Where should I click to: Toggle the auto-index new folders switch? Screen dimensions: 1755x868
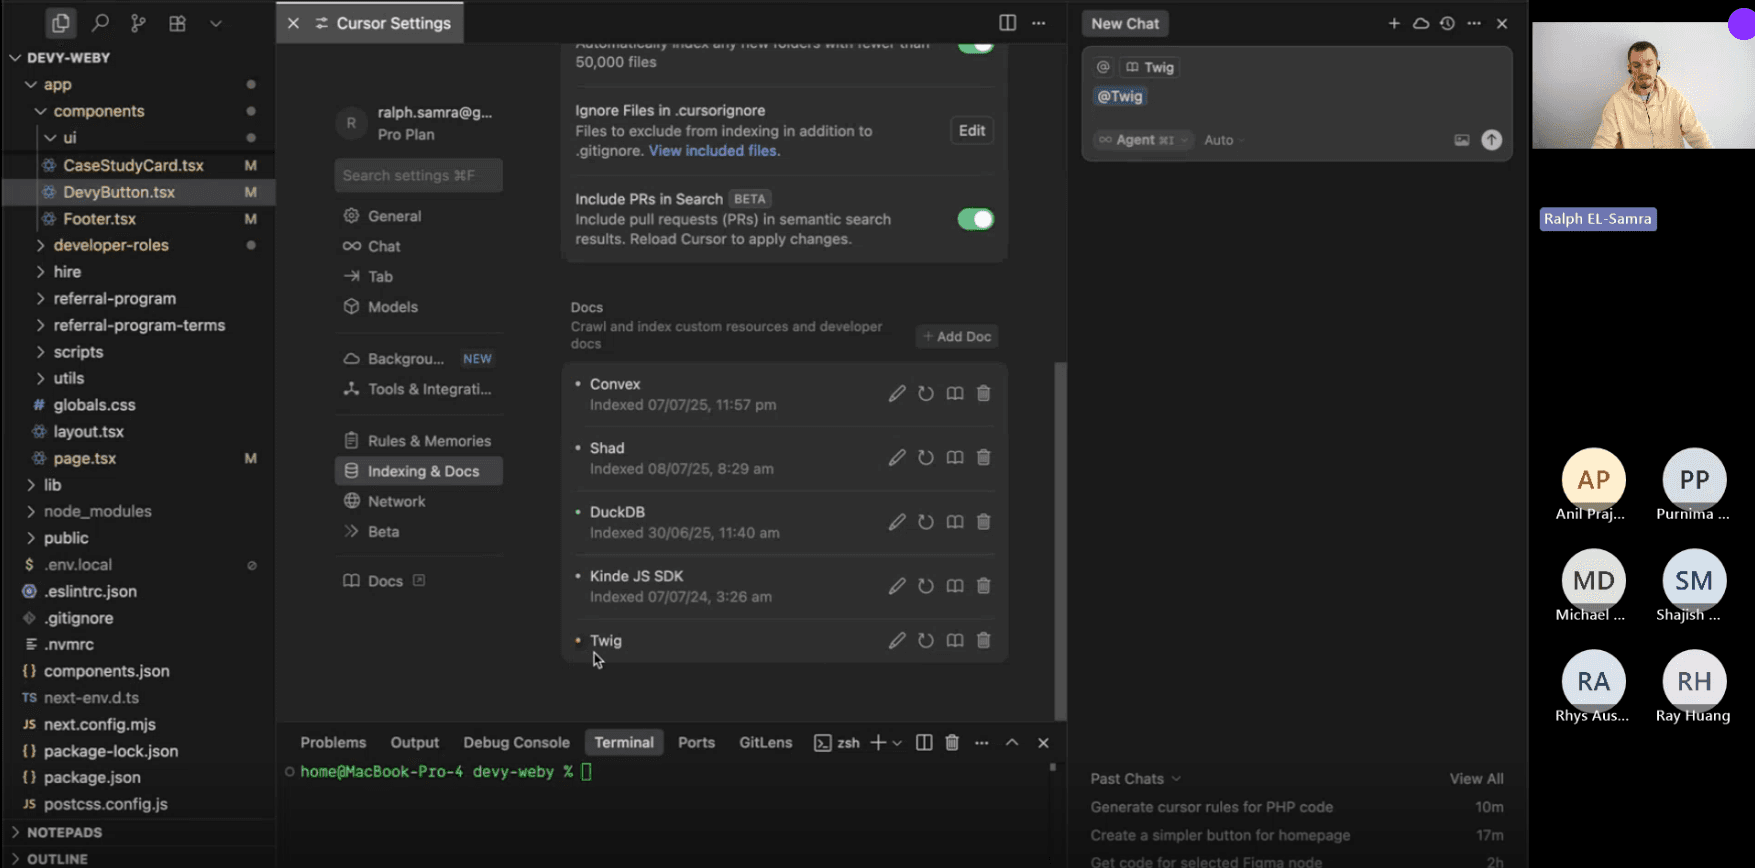[x=975, y=46]
